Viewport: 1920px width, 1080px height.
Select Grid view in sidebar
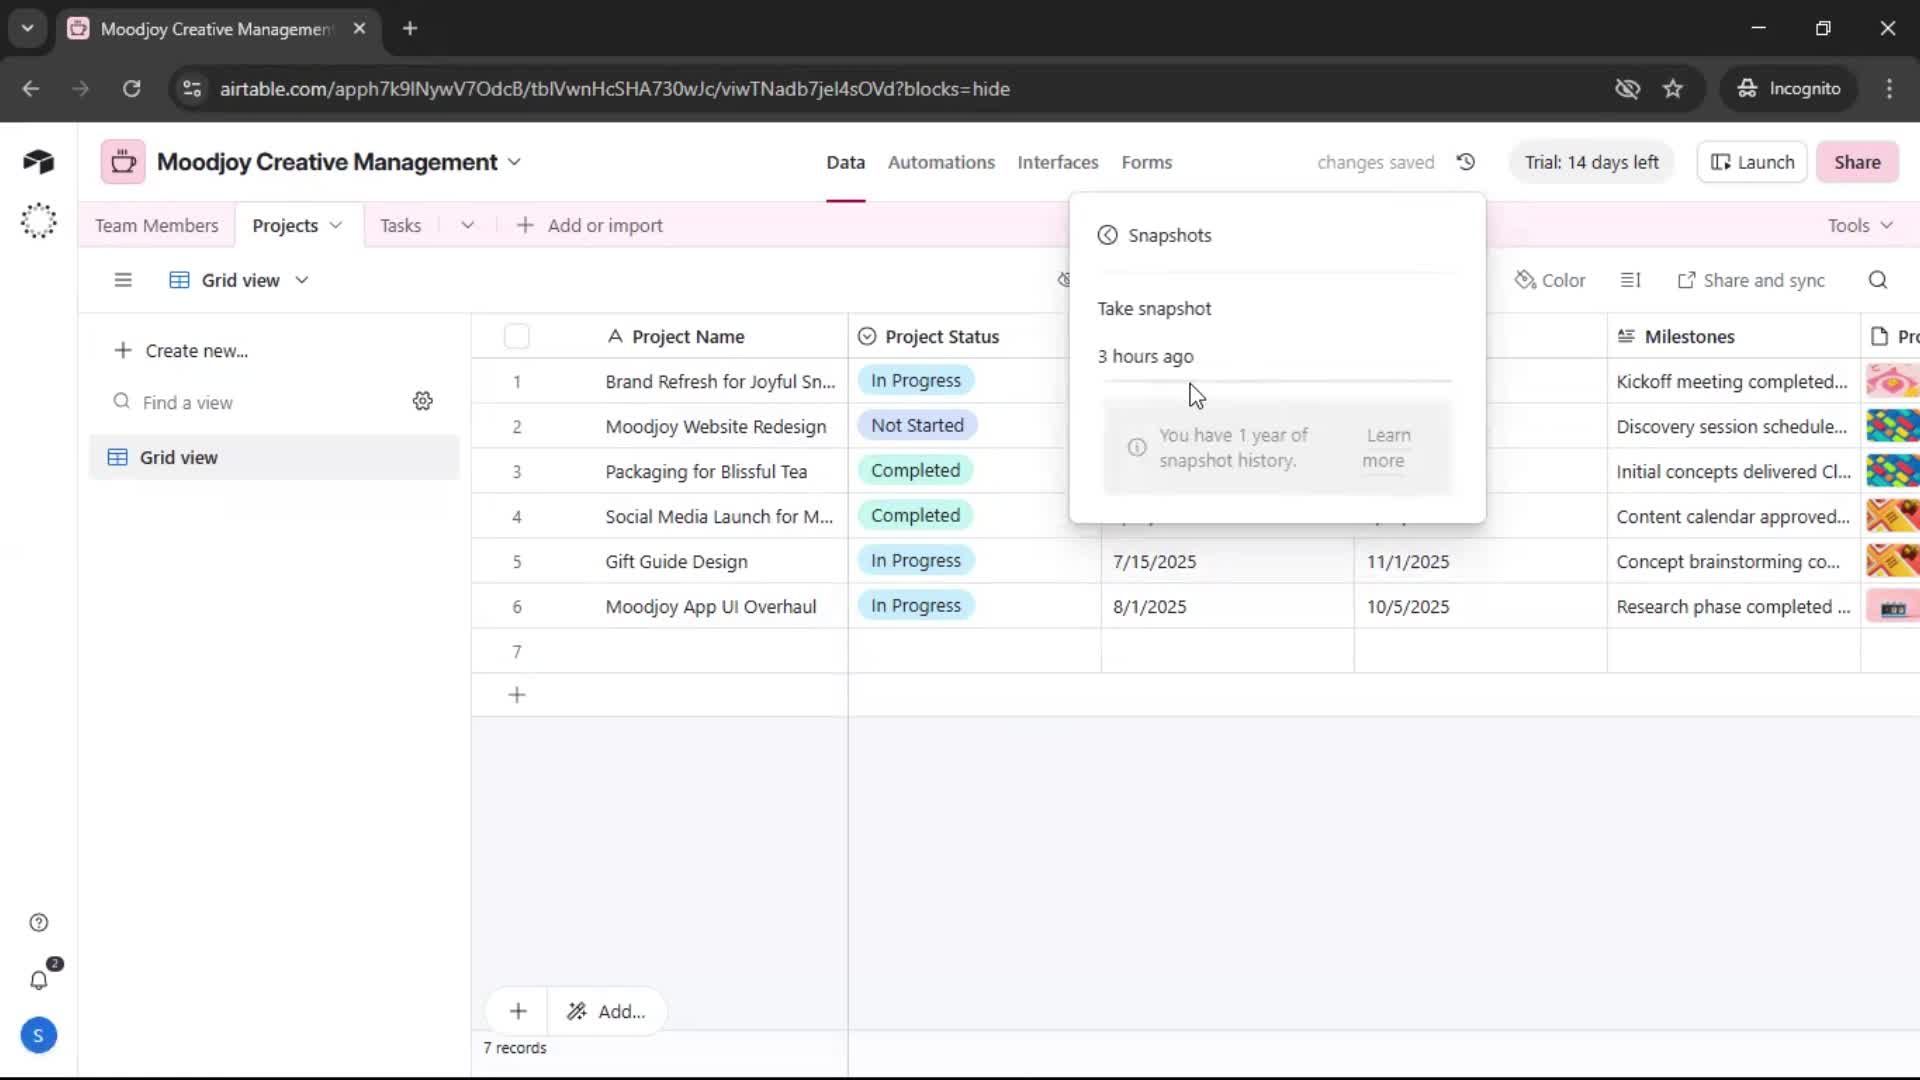pyautogui.click(x=274, y=457)
